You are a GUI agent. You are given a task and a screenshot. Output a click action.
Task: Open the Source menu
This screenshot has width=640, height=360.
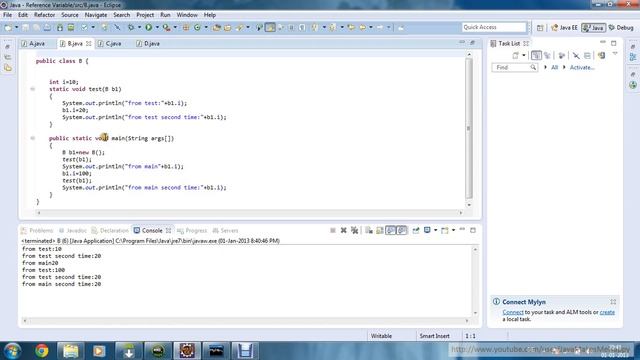70,15
